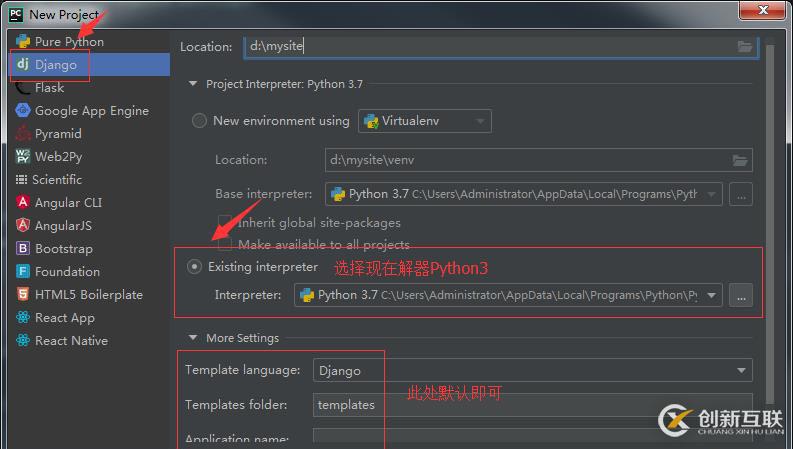The width and height of the screenshot is (793, 449).
Task: Click the HTML5 Boilerplate icon
Action: point(23,294)
